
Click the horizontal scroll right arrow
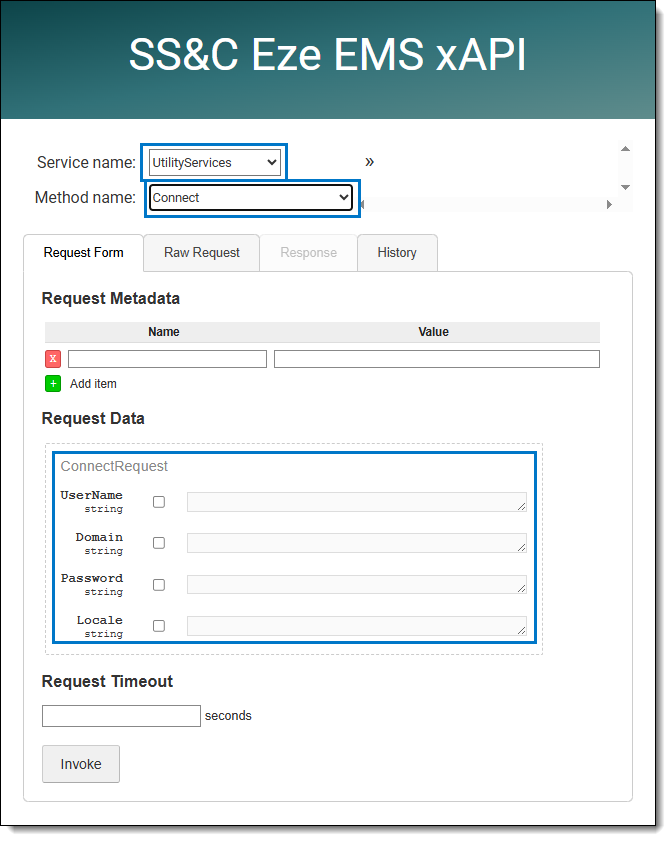609,204
